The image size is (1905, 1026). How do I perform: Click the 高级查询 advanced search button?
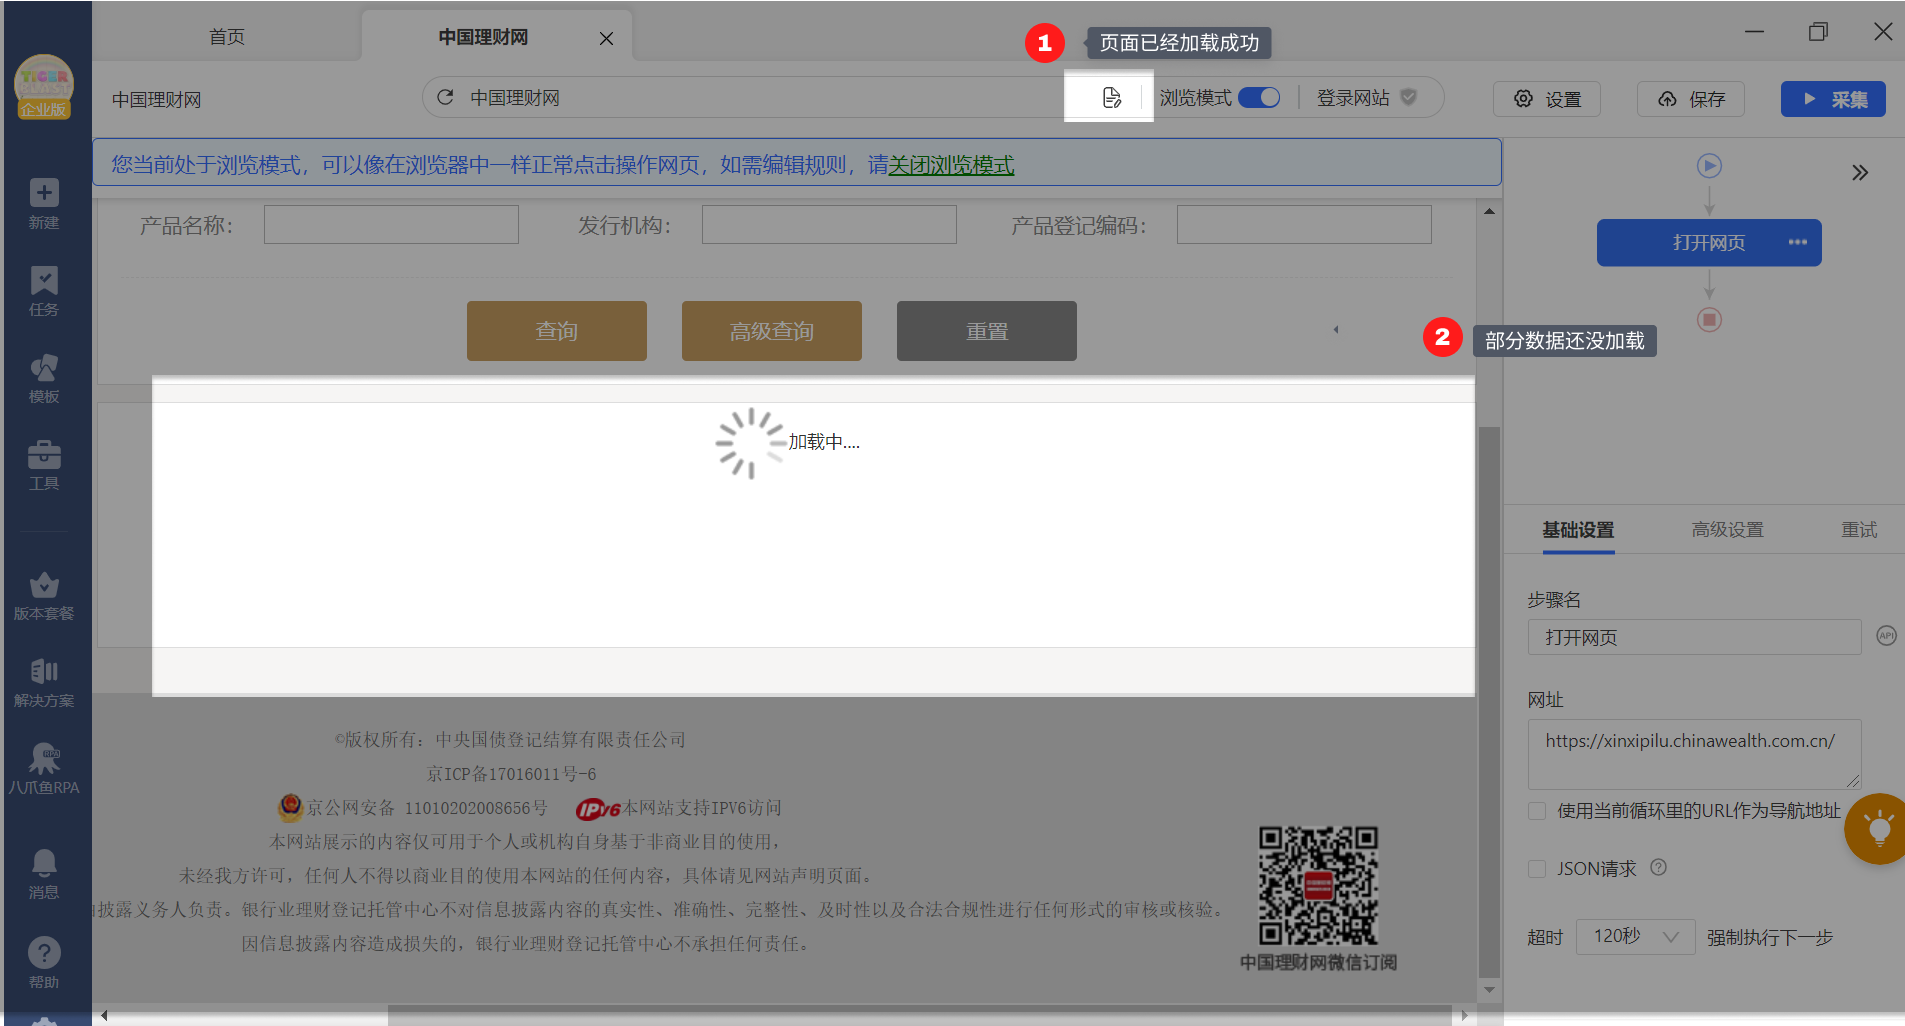click(772, 331)
